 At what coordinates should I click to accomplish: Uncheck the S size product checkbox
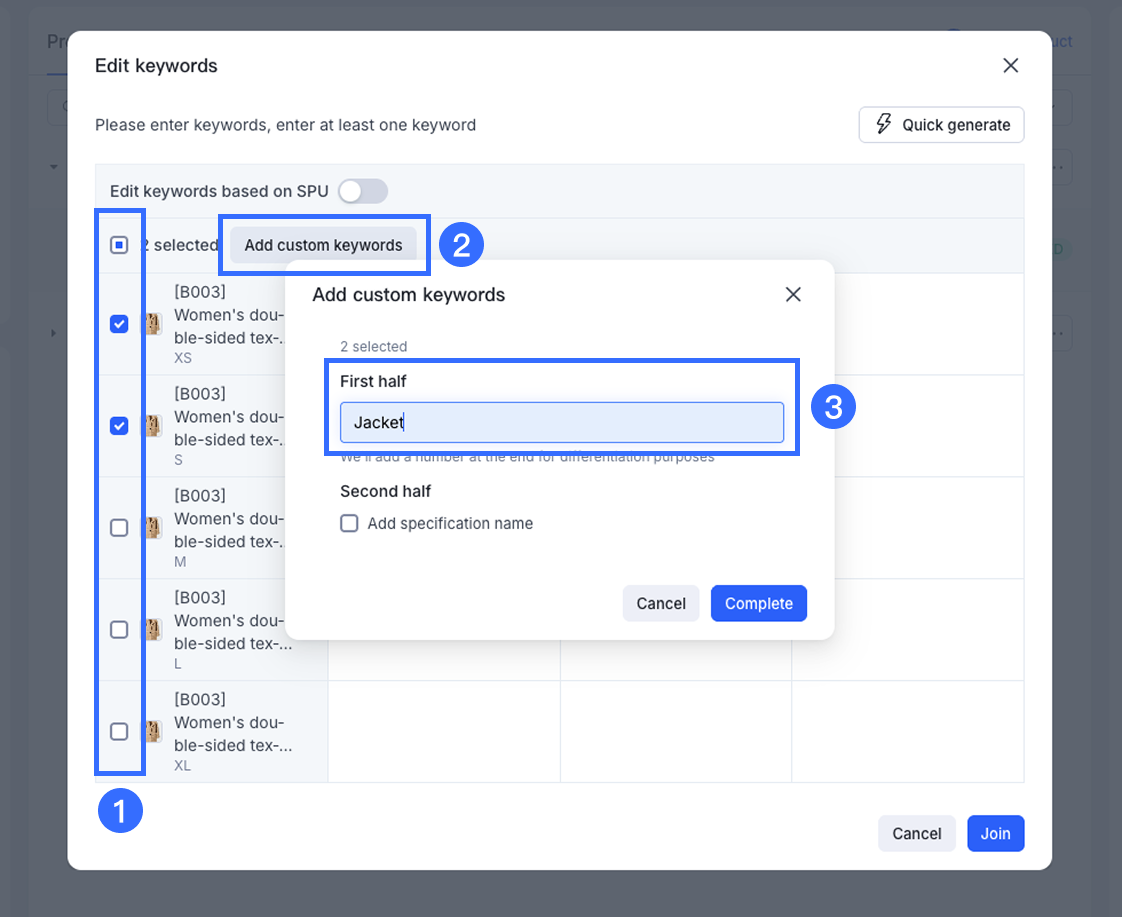[119, 426]
